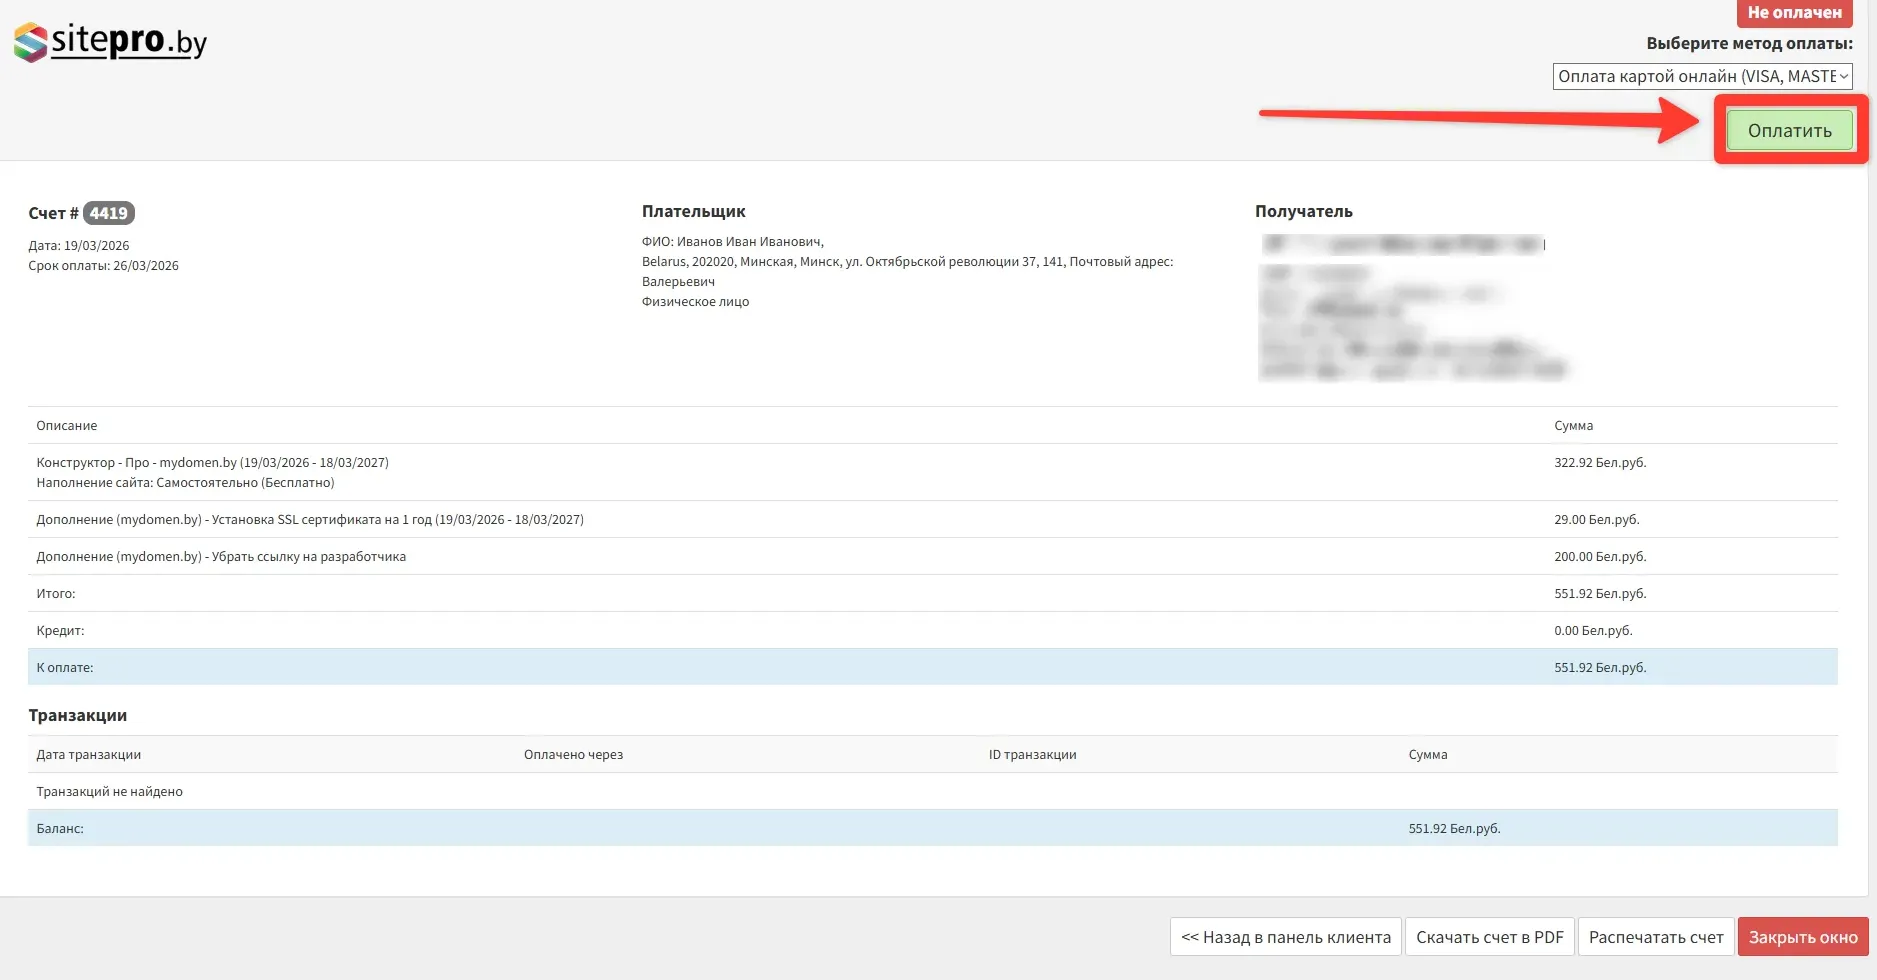The image size is (1877, 980).
Task: Click Убрать ссылку на разработчика row
Action: (x=221, y=557)
